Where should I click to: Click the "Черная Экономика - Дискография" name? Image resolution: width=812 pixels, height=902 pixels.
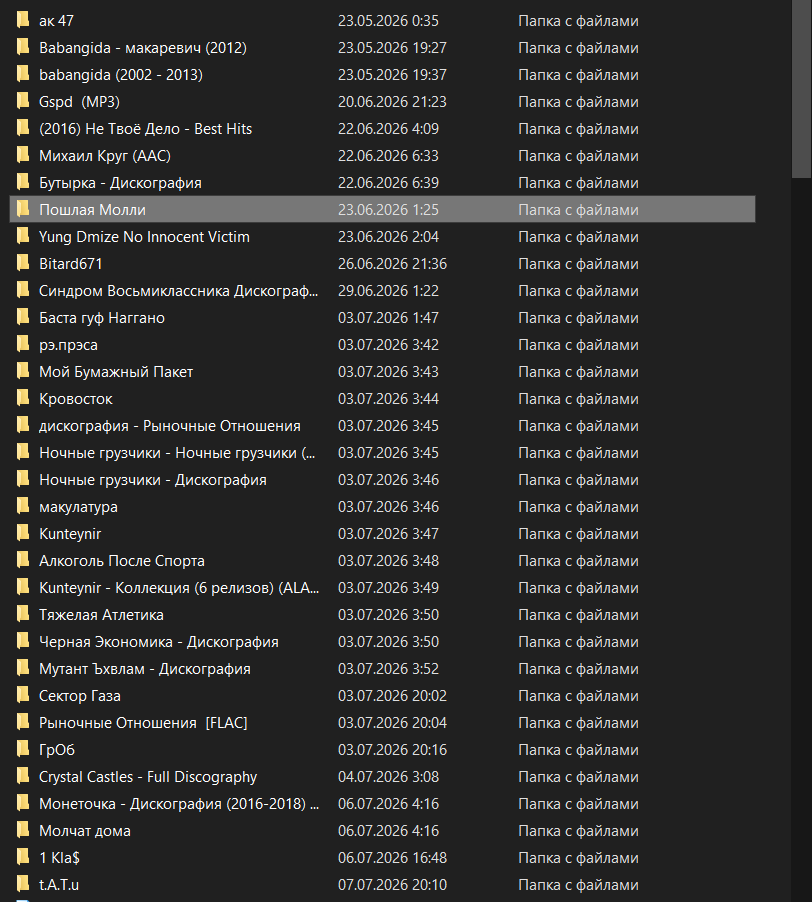click(x=159, y=642)
